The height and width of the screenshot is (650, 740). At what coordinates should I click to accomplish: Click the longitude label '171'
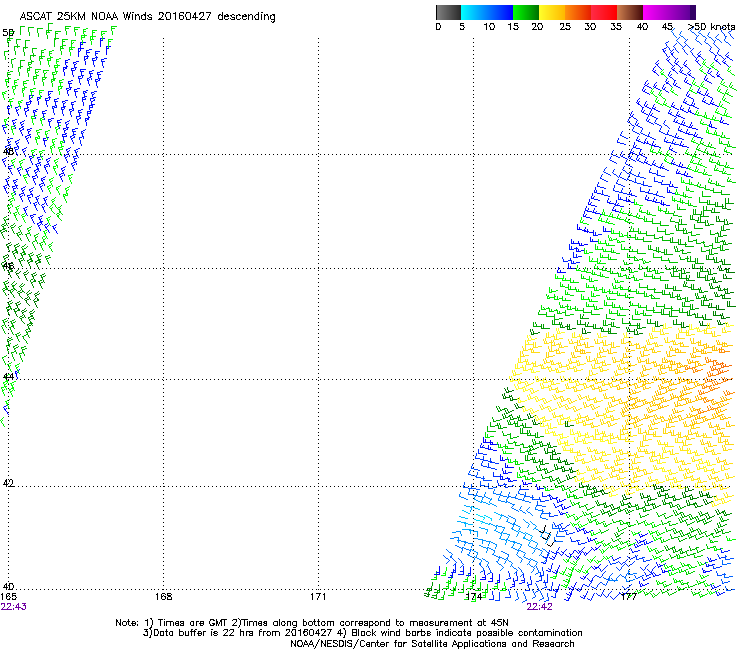click(x=318, y=597)
